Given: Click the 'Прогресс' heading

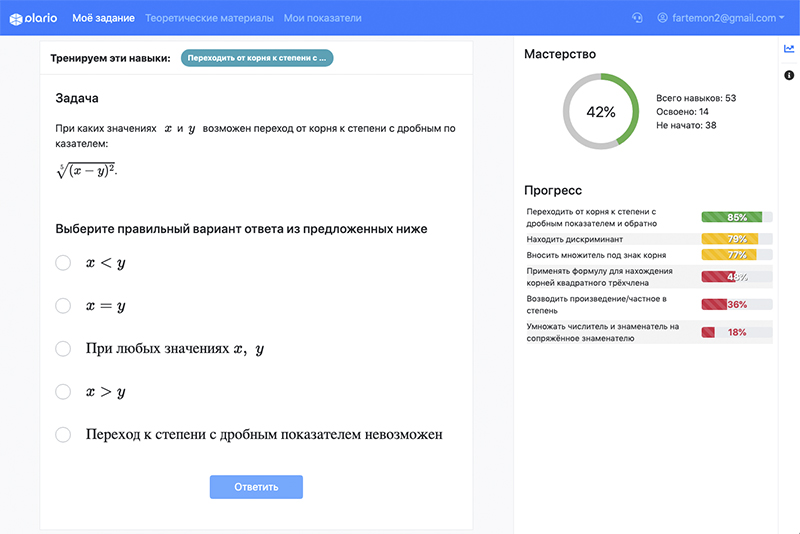Looking at the screenshot, I should 553,190.
